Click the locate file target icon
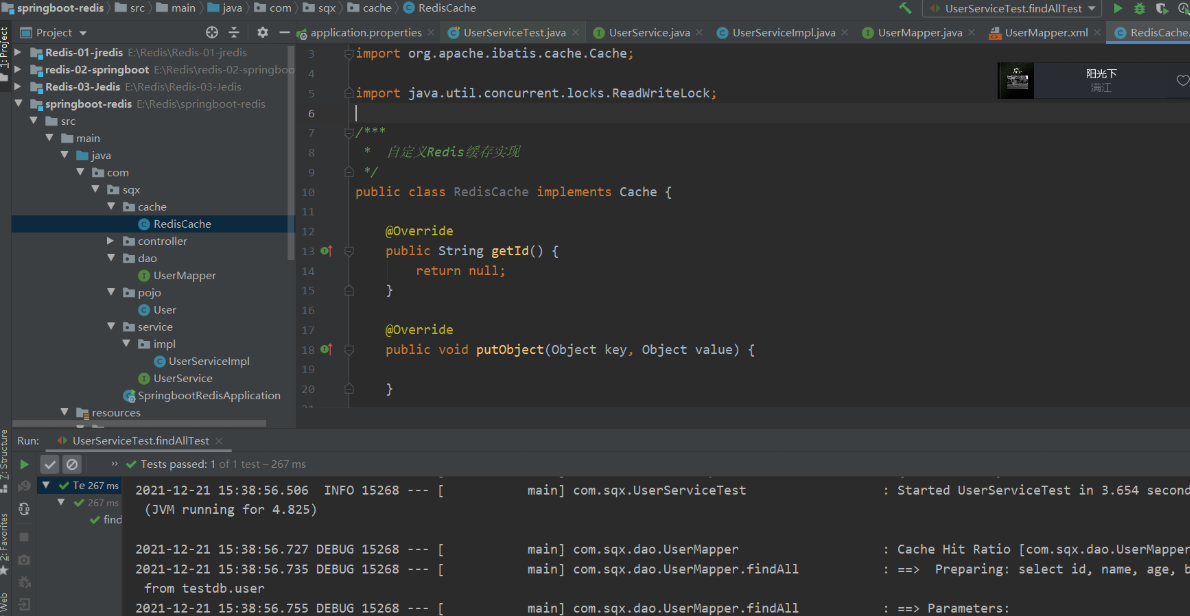1190x616 pixels. pos(212,33)
